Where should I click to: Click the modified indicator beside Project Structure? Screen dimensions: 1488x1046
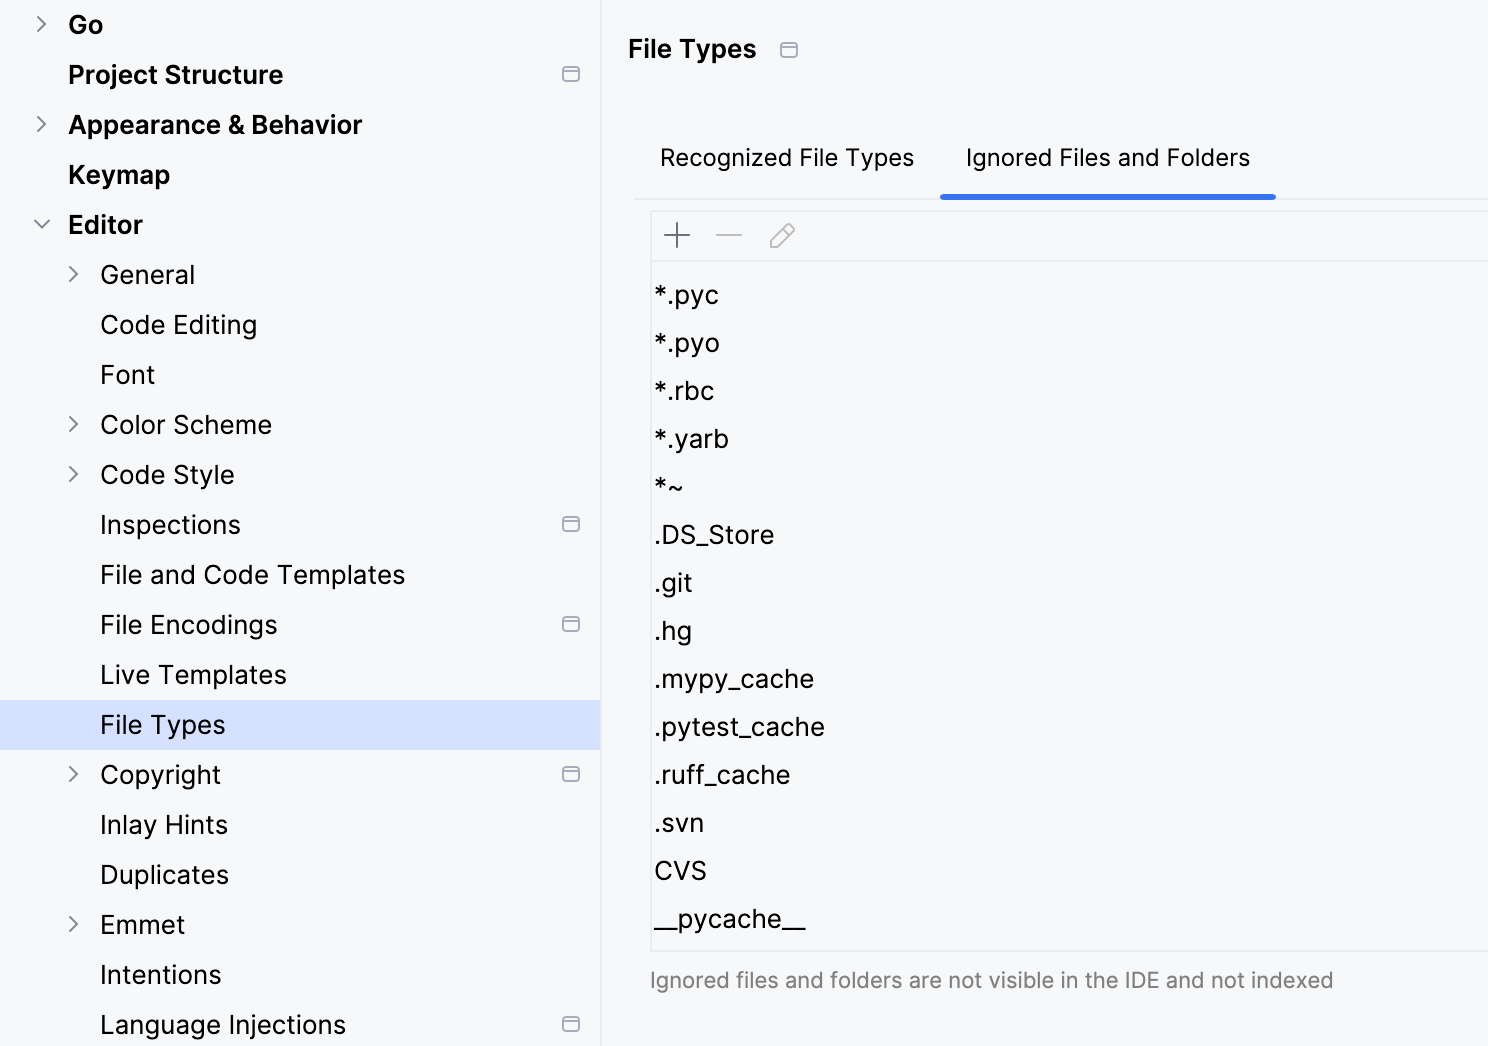tap(571, 73)
